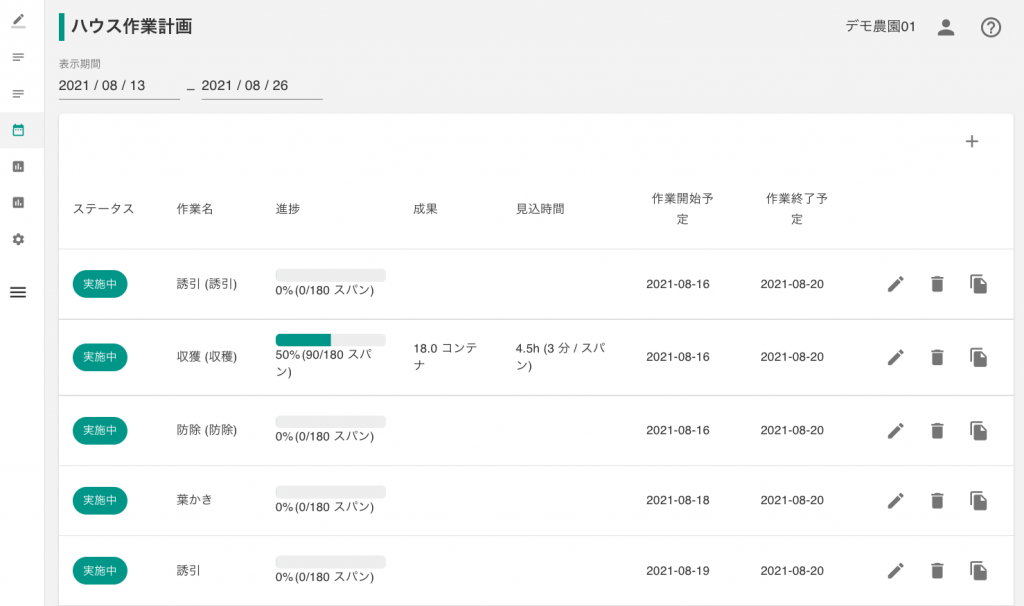Screen dimensions: 1024x606
Task: Expand the hamburger menu in the sidebar
Action: click(x=18, y=292)
